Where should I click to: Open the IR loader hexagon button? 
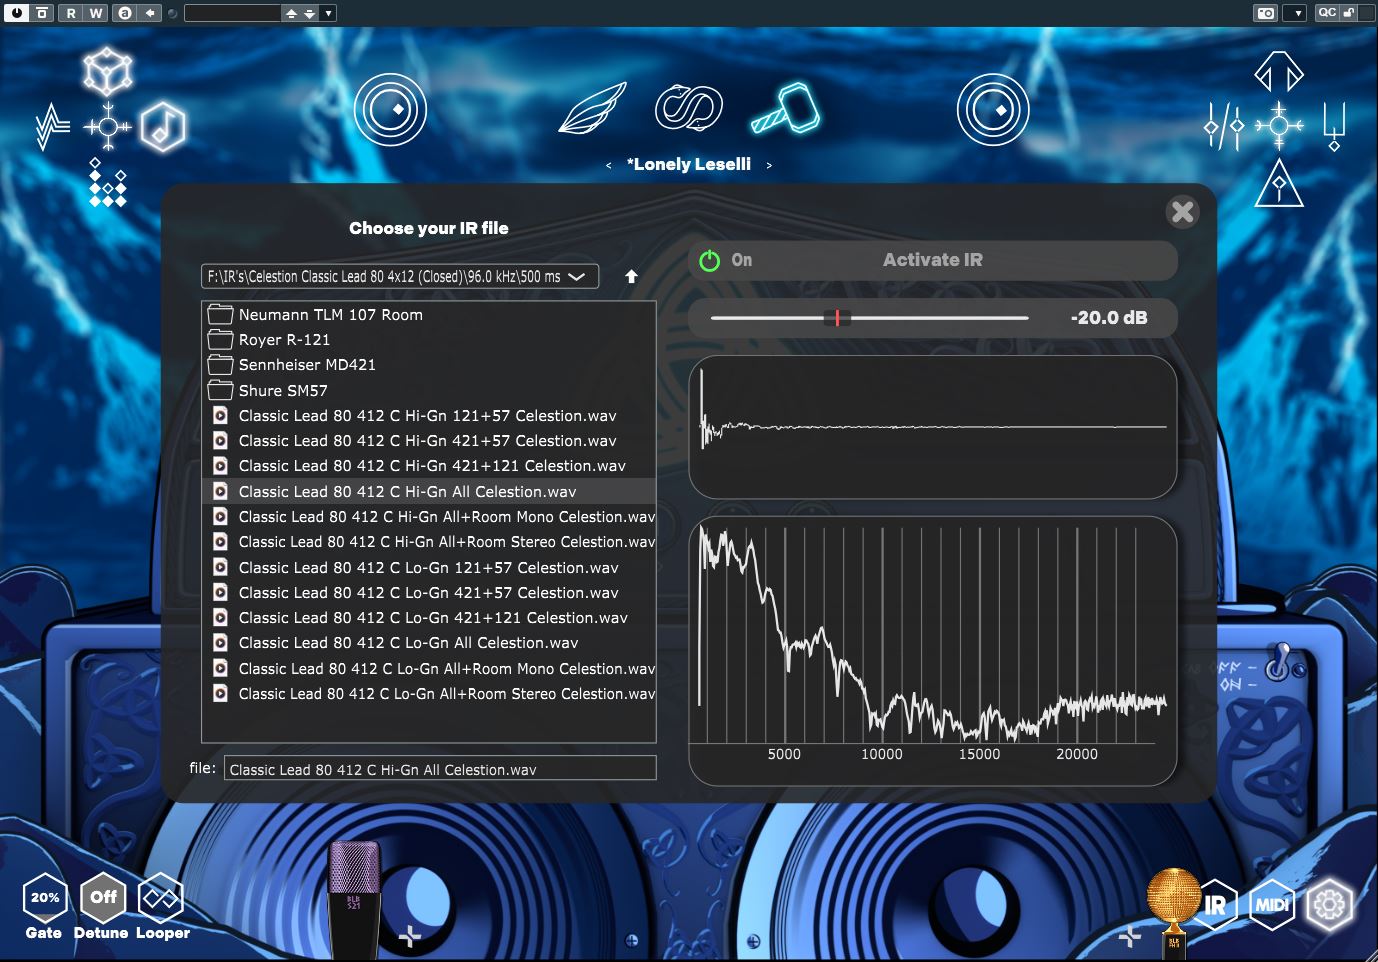[1215, 905]
